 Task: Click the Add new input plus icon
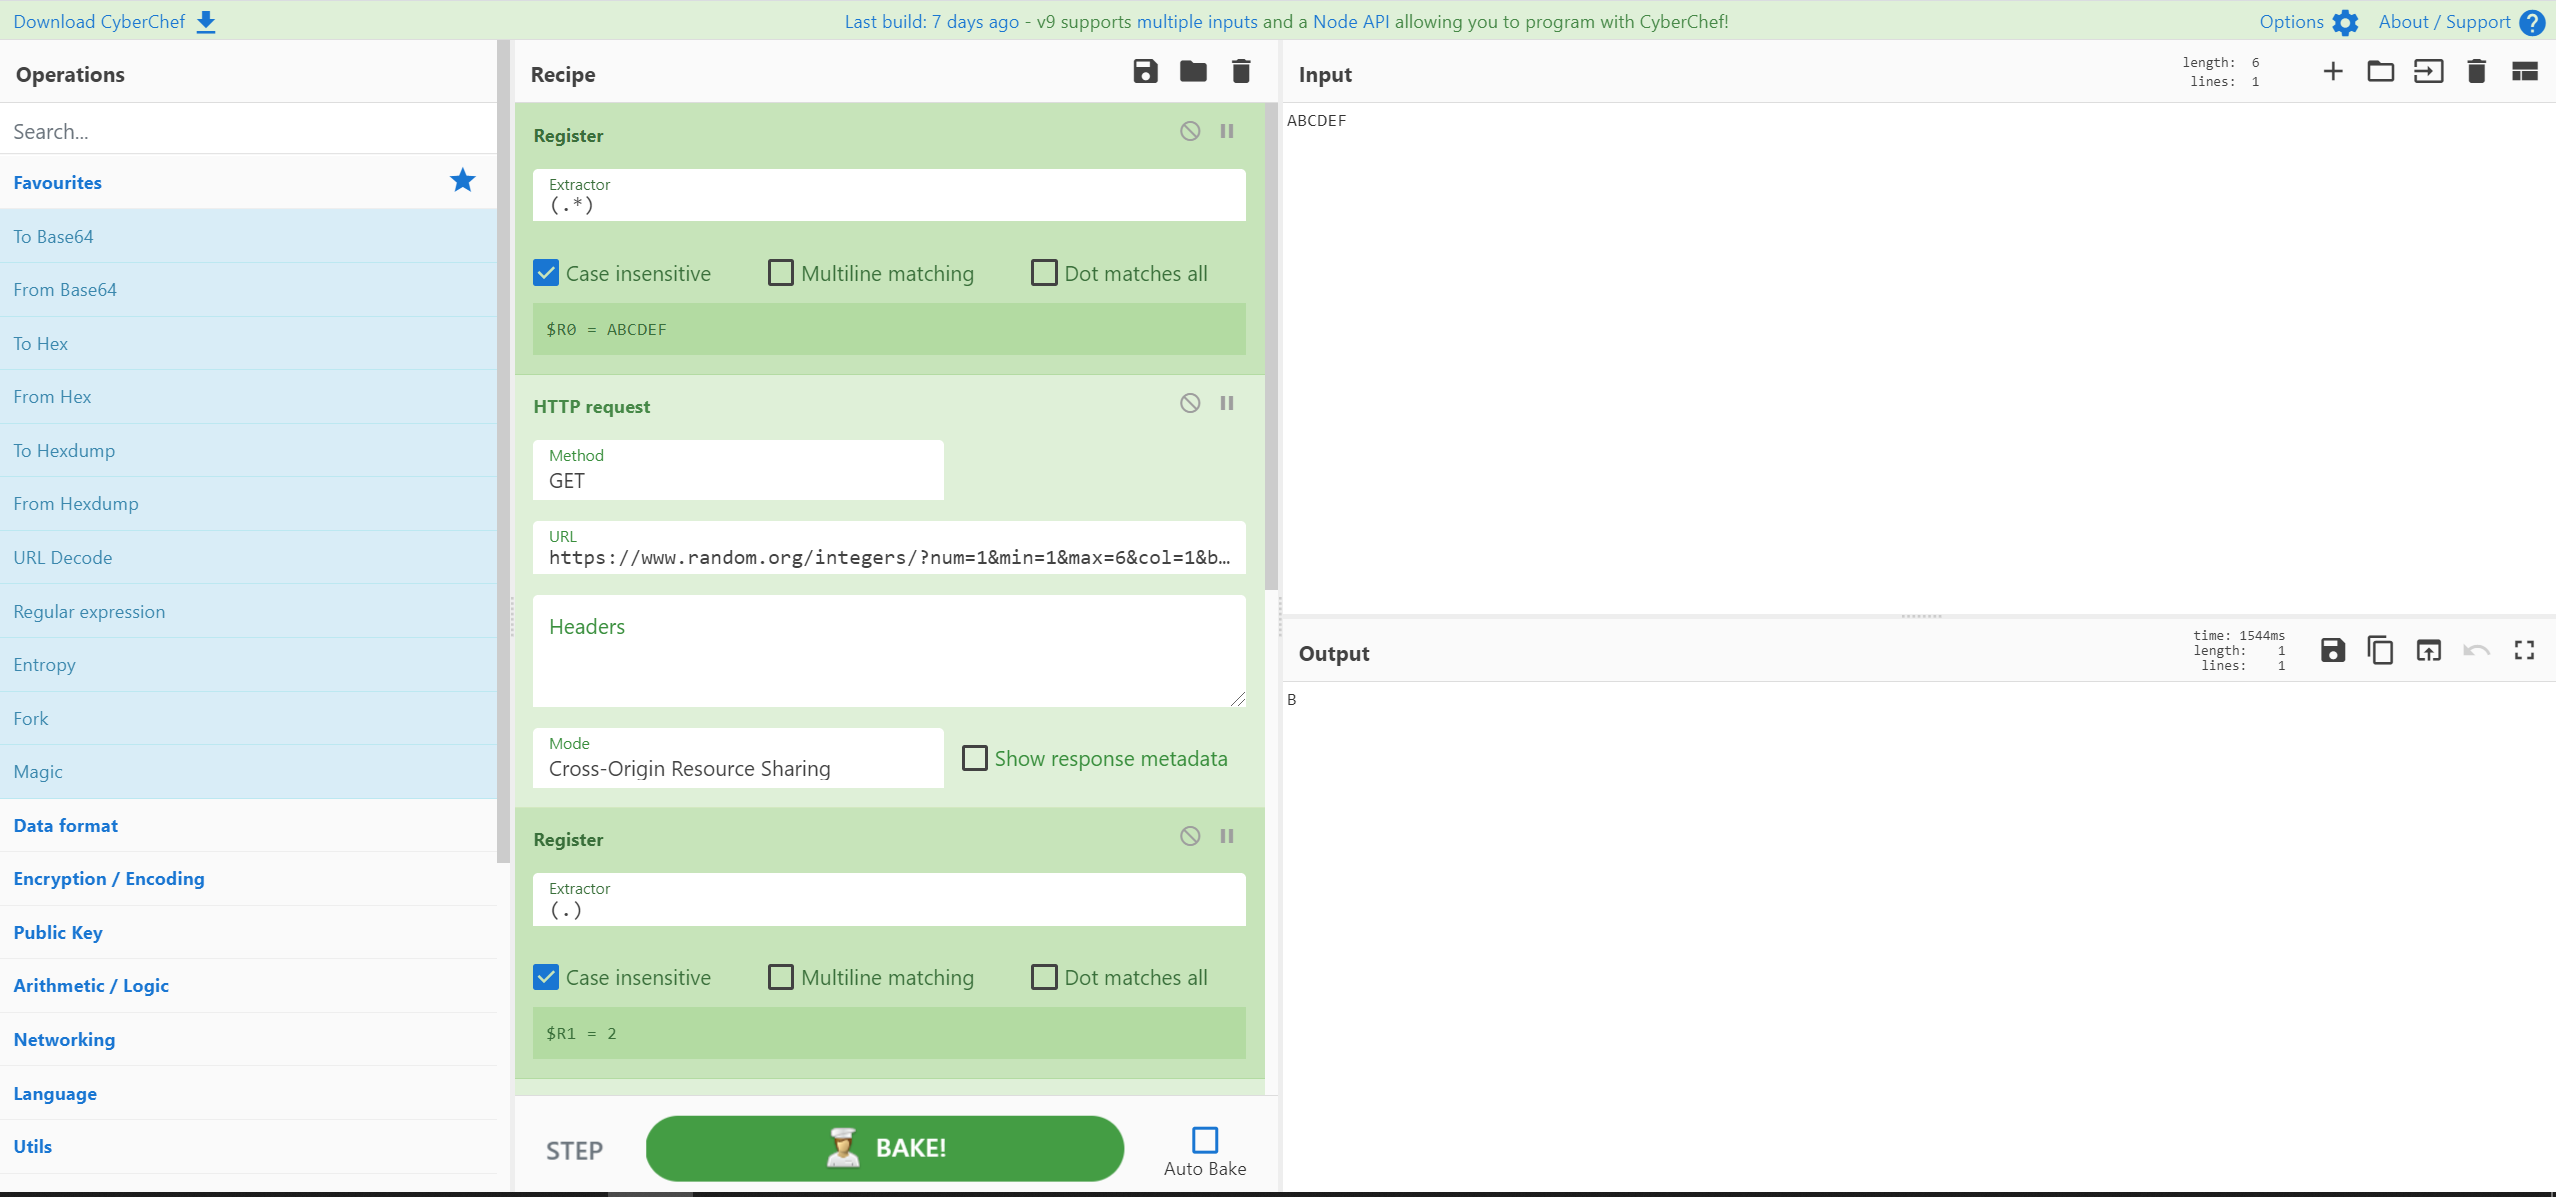tap(2334, 72)
